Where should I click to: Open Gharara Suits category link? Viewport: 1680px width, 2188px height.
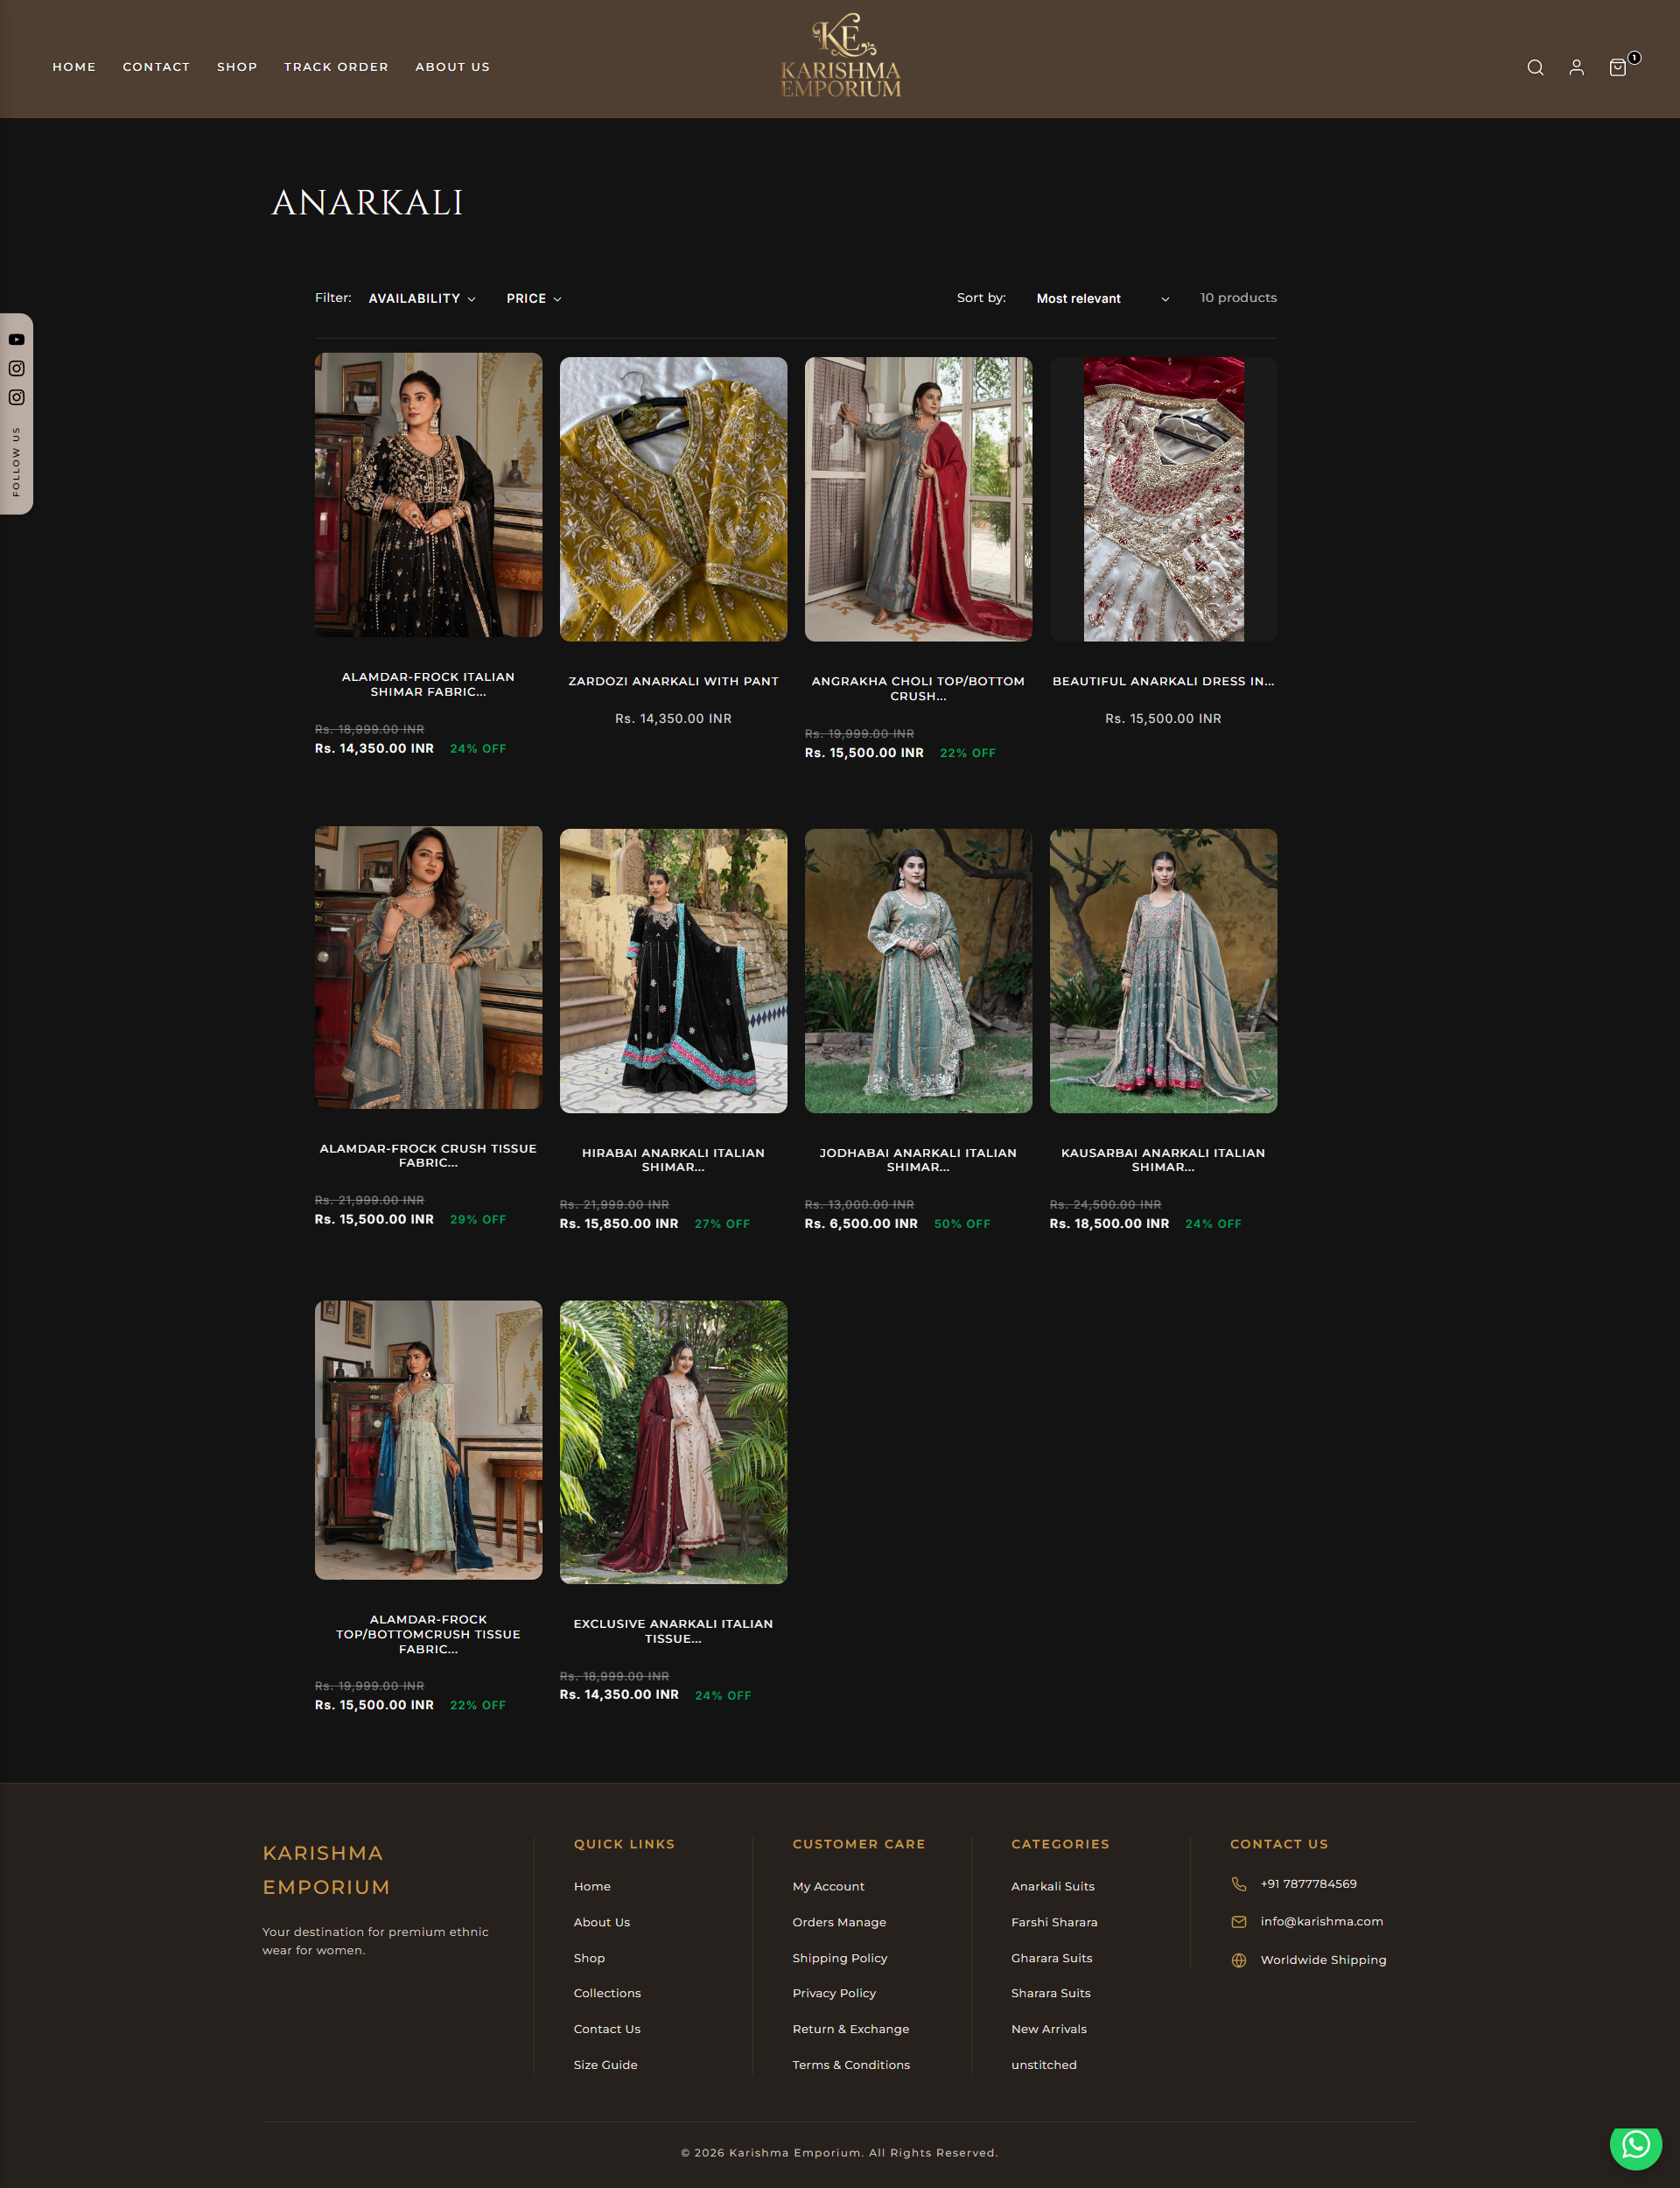(1052, 1958)
